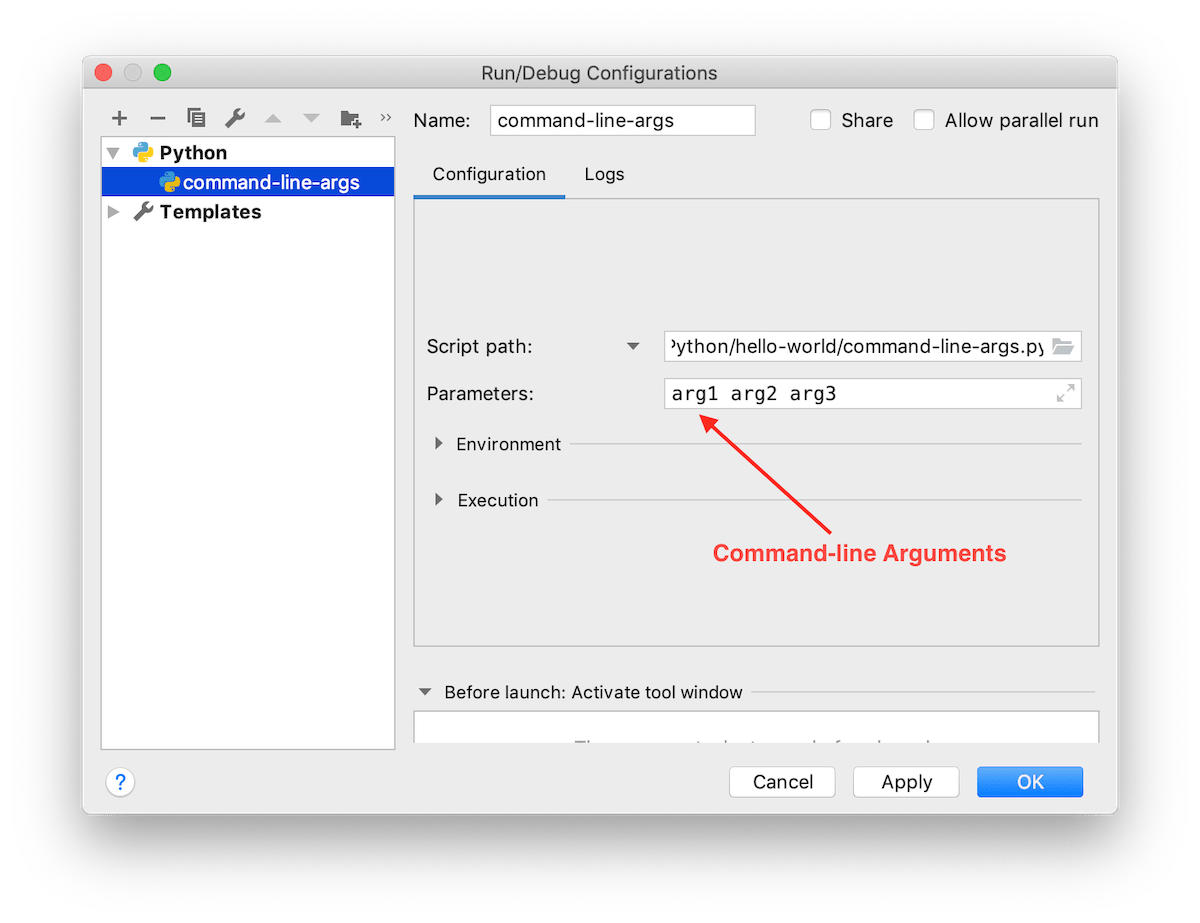Copy the configuration with the duplicate icon
This screenshot has height=923, width=1200.
click(x=196, y=118)
